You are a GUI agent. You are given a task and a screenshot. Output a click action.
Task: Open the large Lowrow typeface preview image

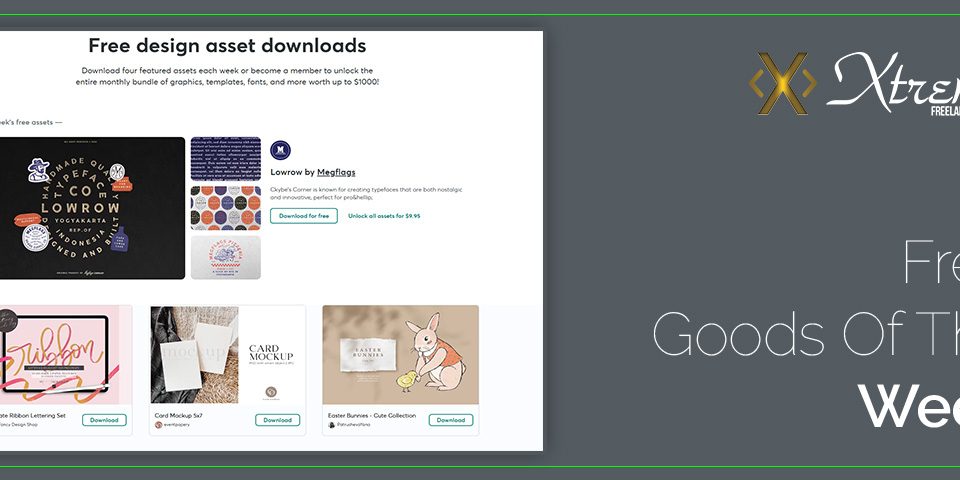pos(92,208)
